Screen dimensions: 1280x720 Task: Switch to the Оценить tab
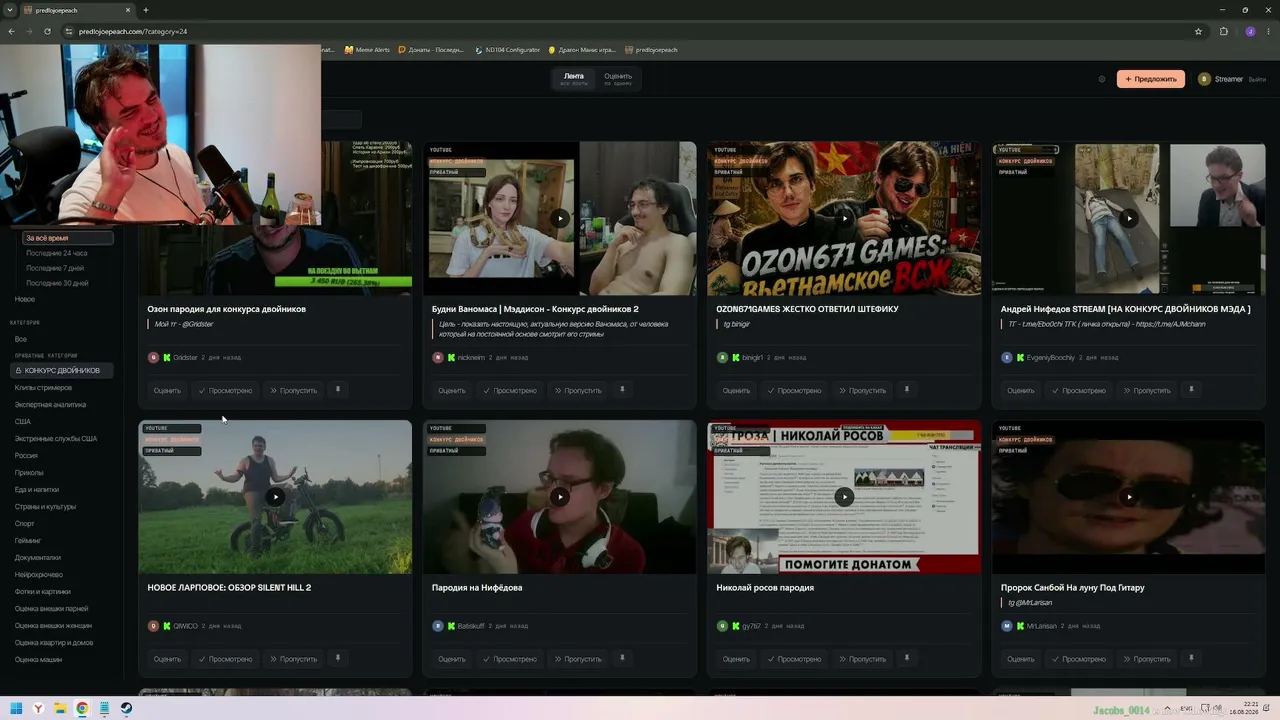point(618,79)
